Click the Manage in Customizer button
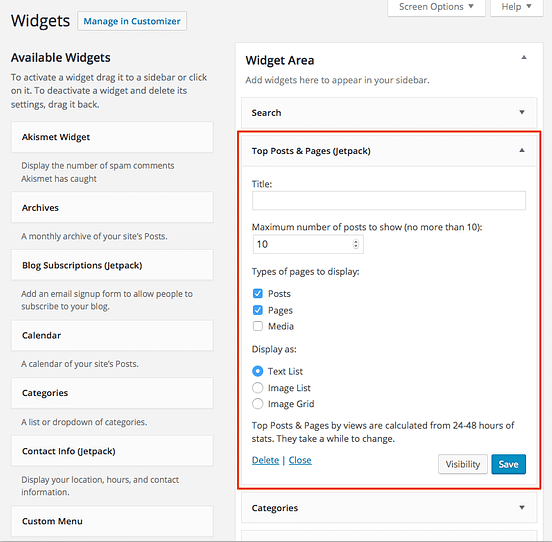Screen dimensions: 552x542 click(x=132, y=21)
